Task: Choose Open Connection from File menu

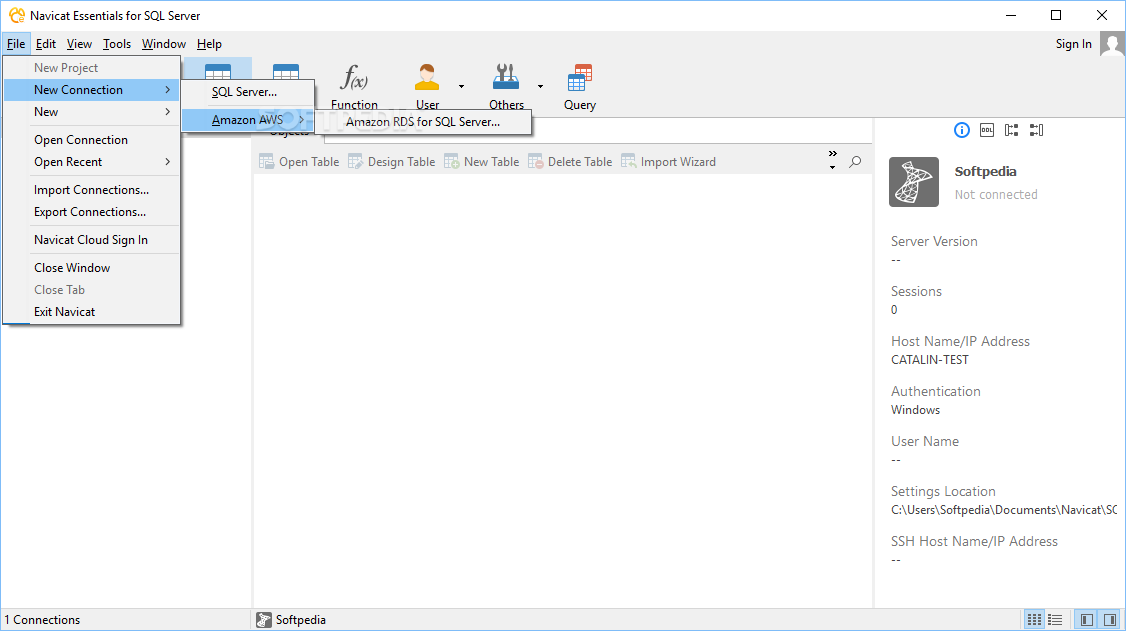Action: pos(91,140)
